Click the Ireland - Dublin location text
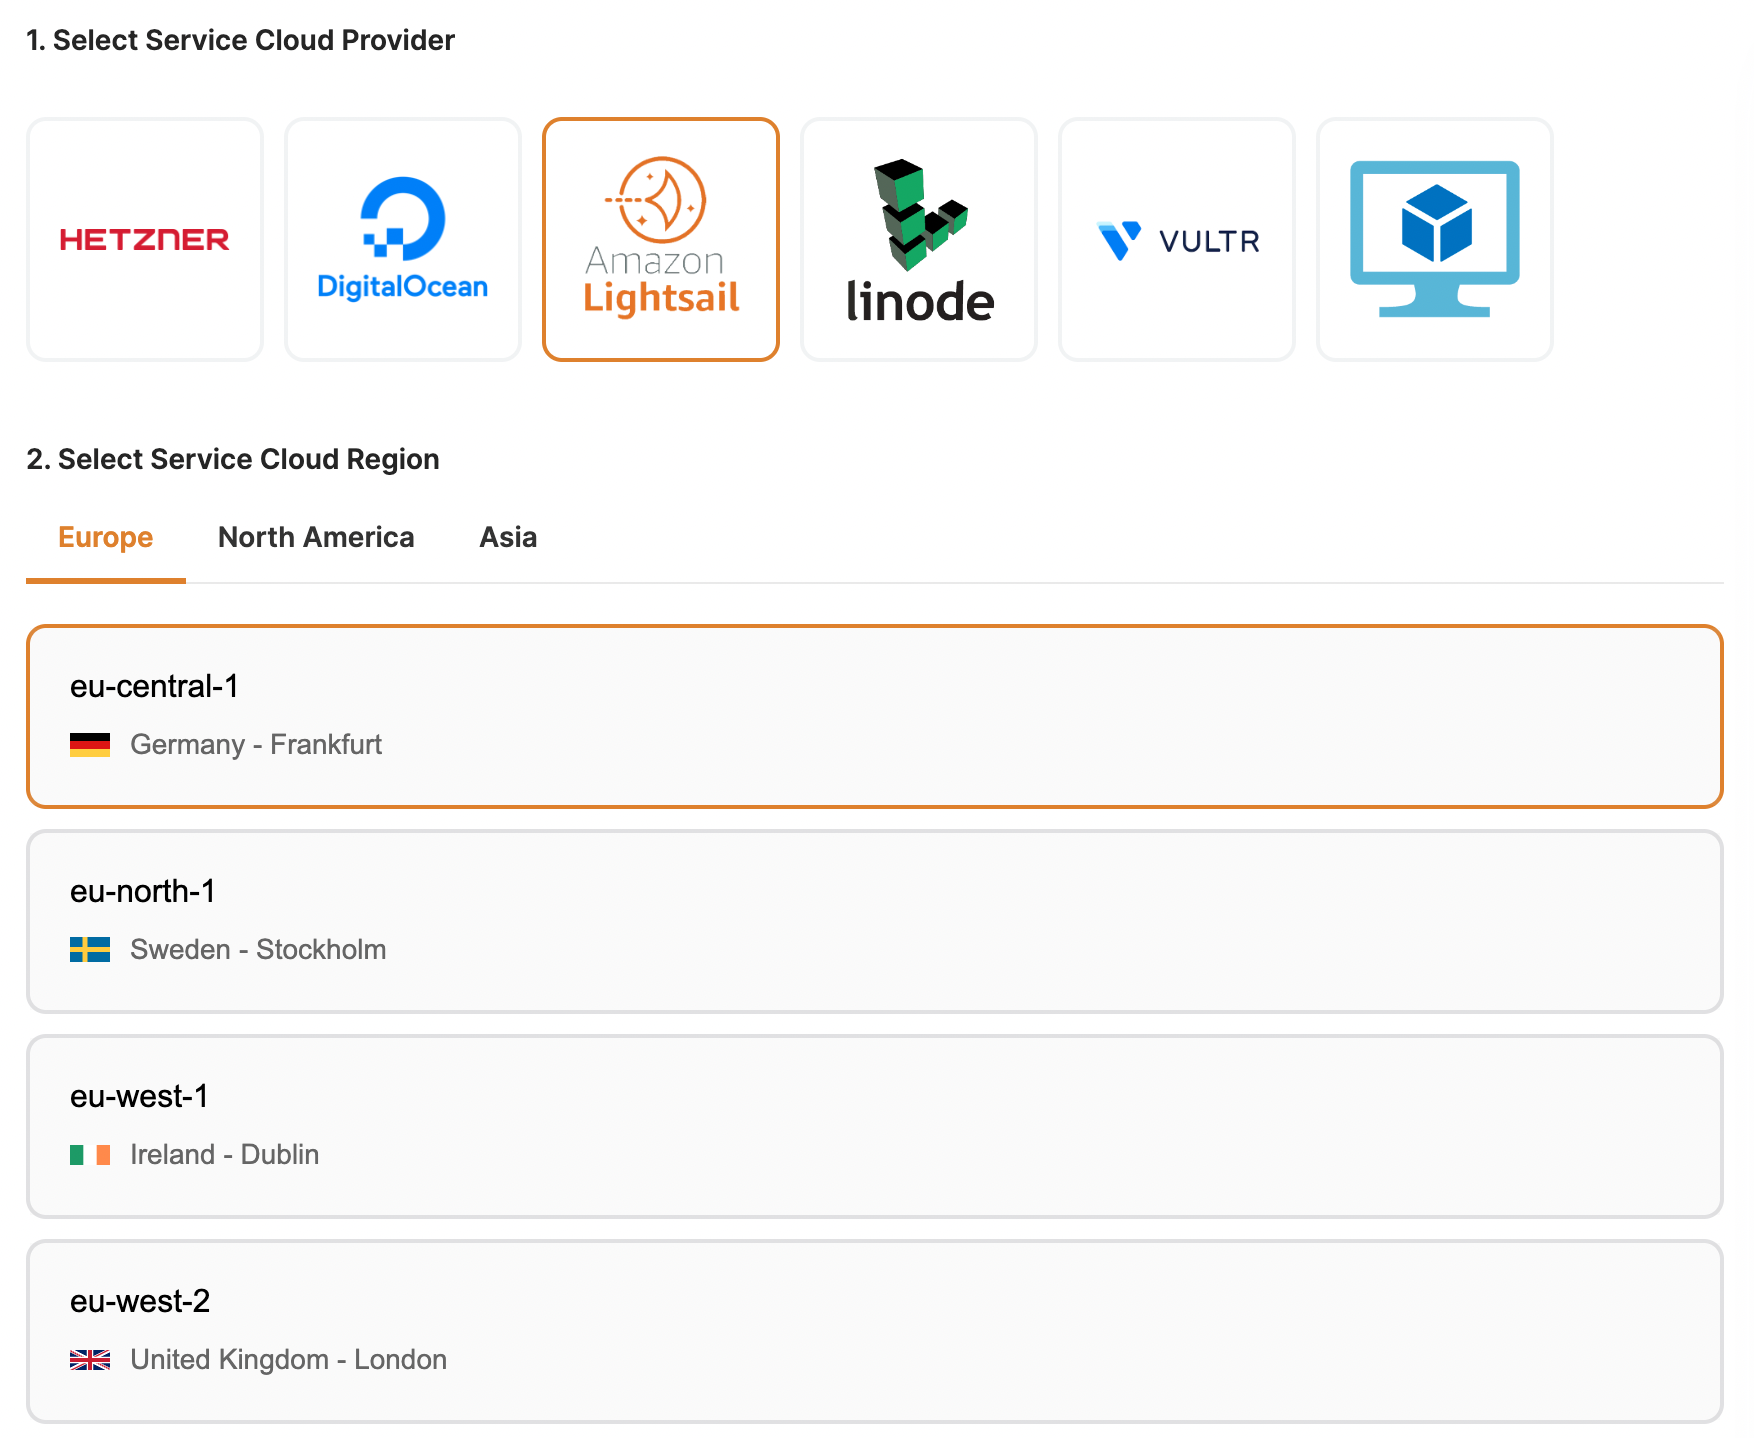This screenshot has height=1438, width=1754. click(x=224, y=1155)
